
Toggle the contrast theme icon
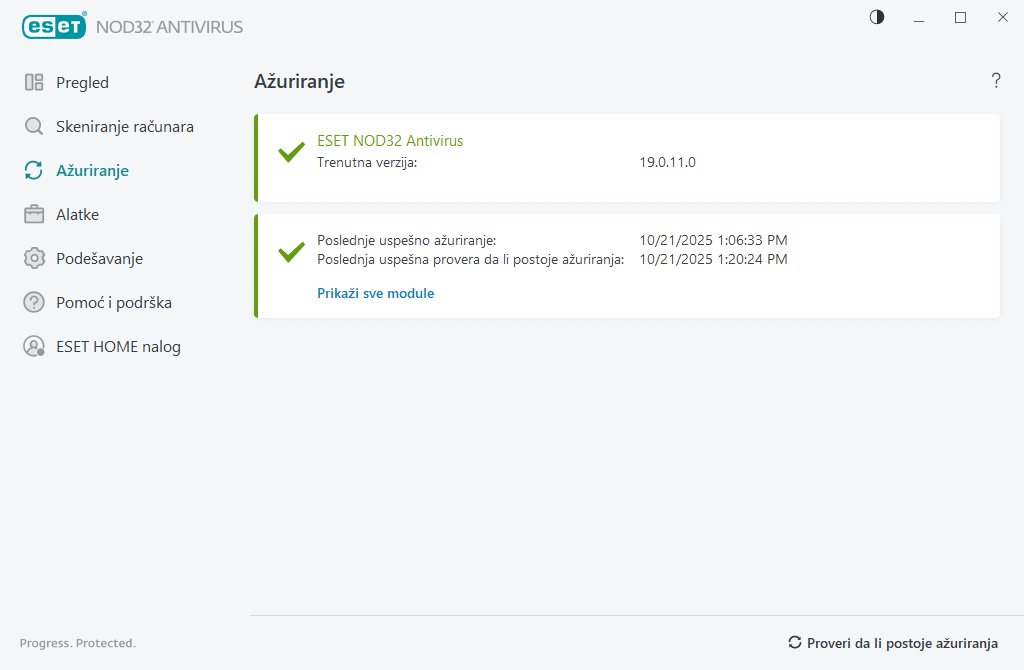877,17
